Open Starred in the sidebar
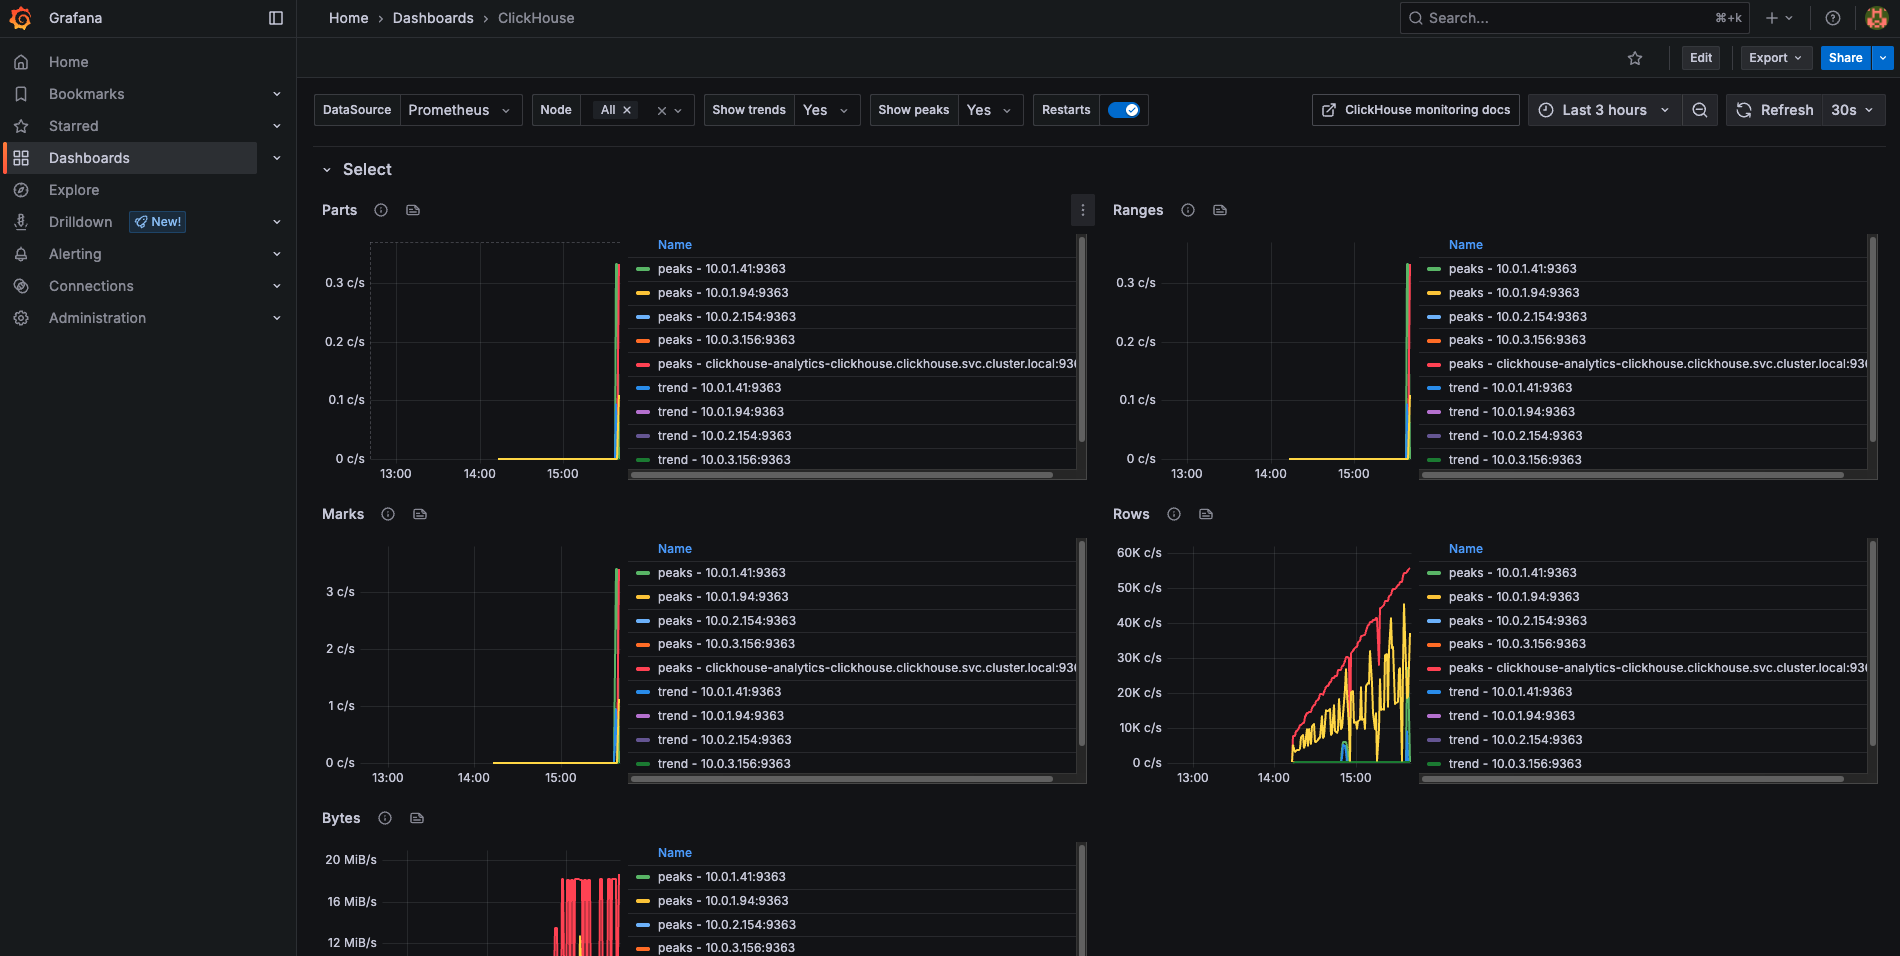Image resolution: width=1900 pixels, height=956 pixels. pyautogui.click(x=73, y=126)
